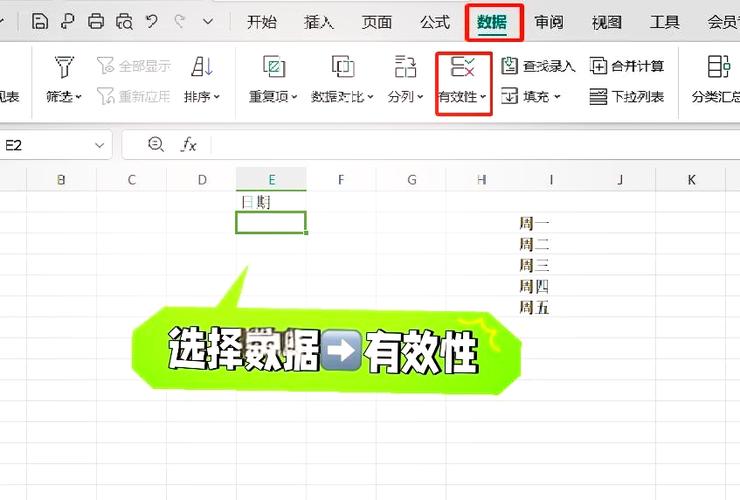
Task: Expand the 分列 dropdown arrow
Action: tap(420, 97)
